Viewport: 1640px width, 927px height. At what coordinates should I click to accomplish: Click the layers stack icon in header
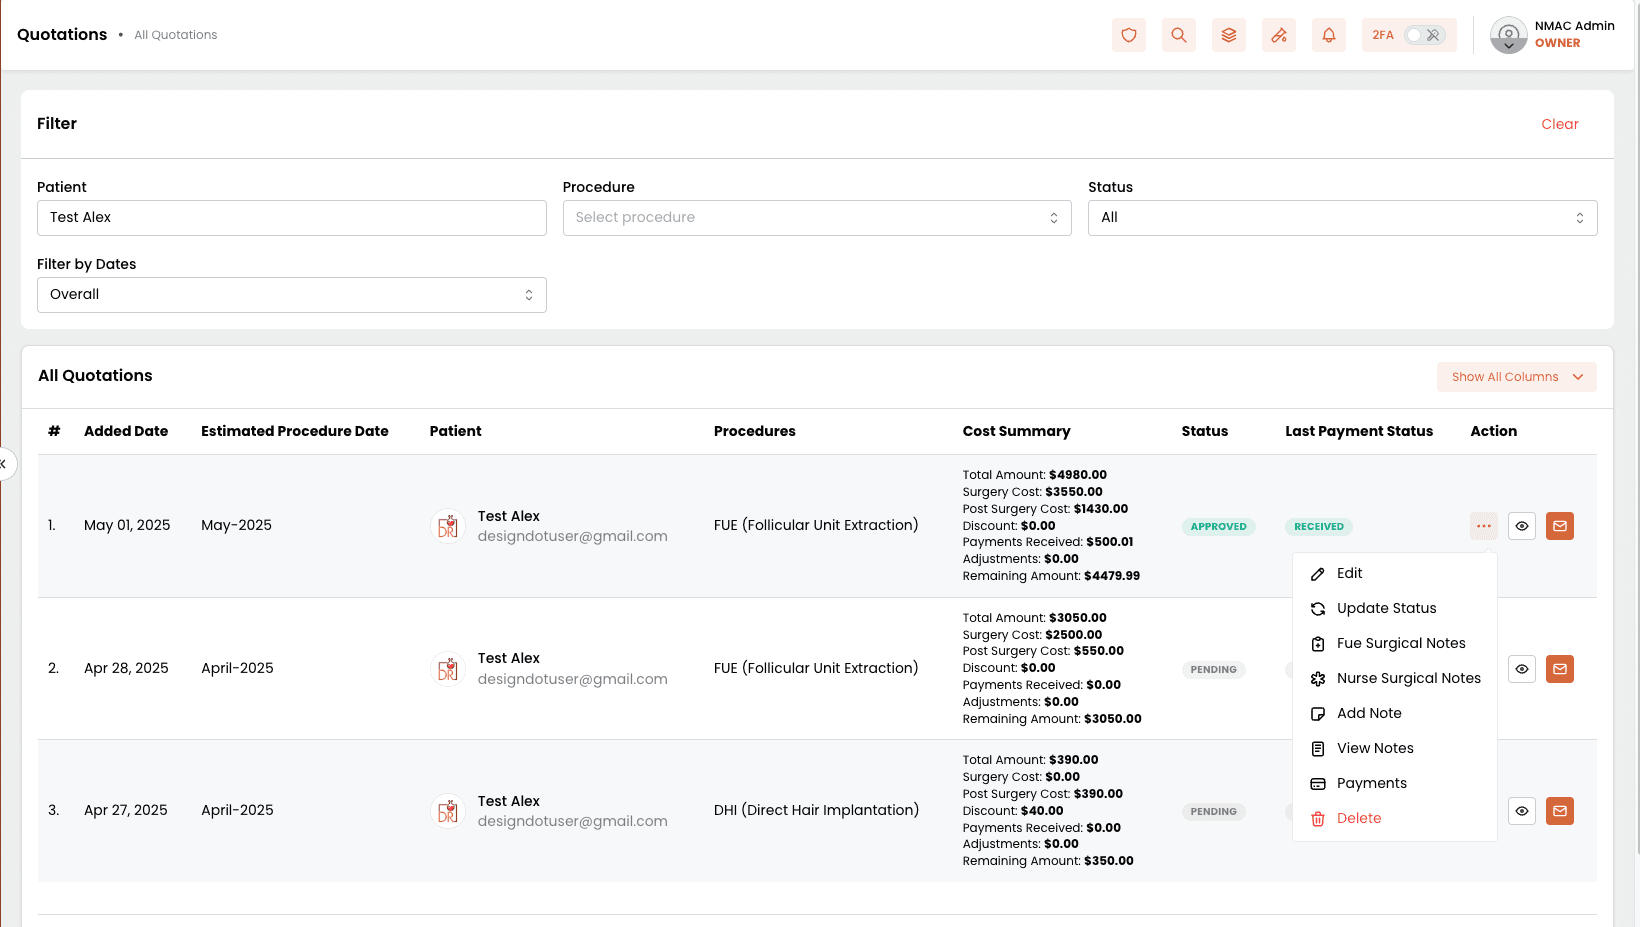1228,35
